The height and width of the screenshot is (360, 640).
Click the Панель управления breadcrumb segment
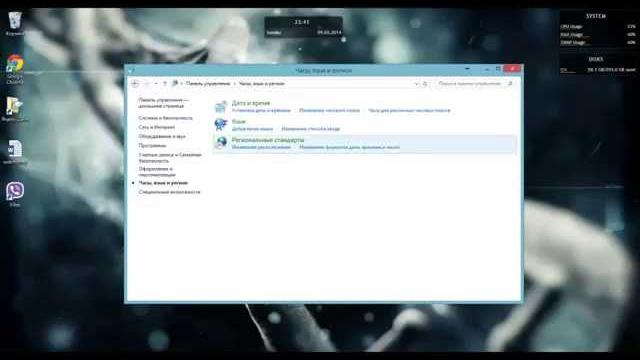208,84
